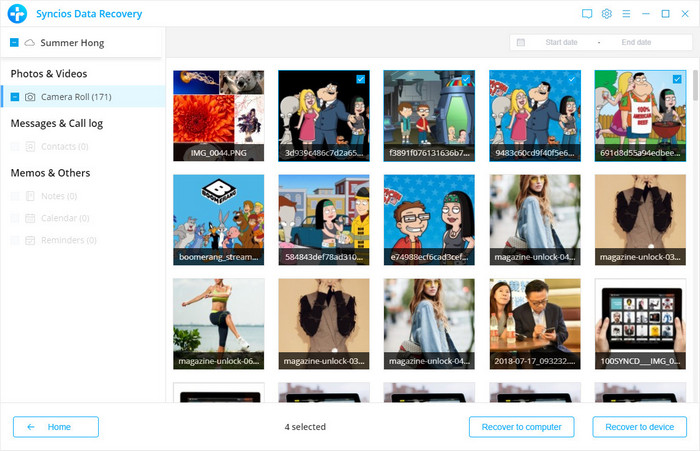Click the Syncios Data Recovery title
Image resolution: width=700 pixels, height=451 pixels.
(x=89, y=14)
